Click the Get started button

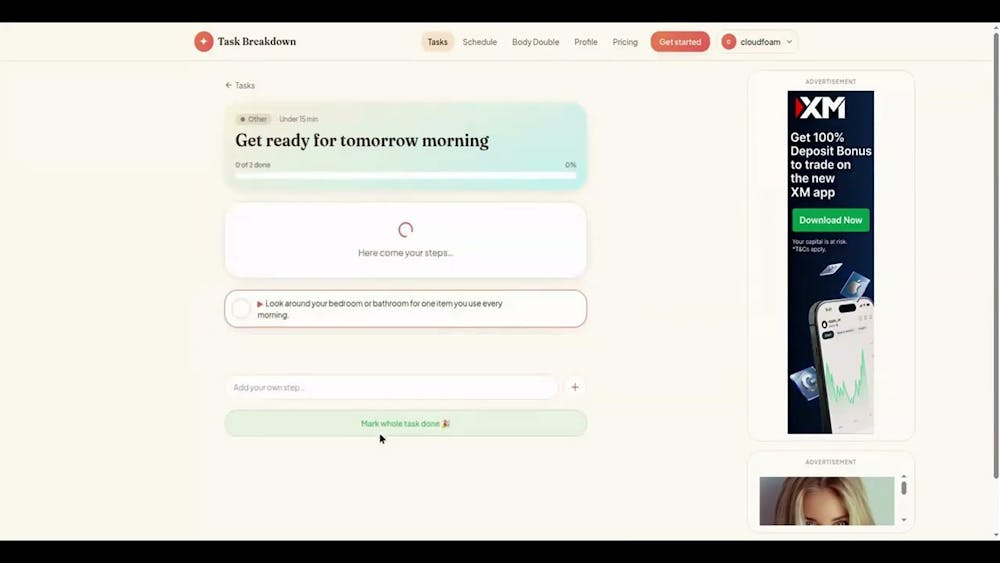(680, 42)
